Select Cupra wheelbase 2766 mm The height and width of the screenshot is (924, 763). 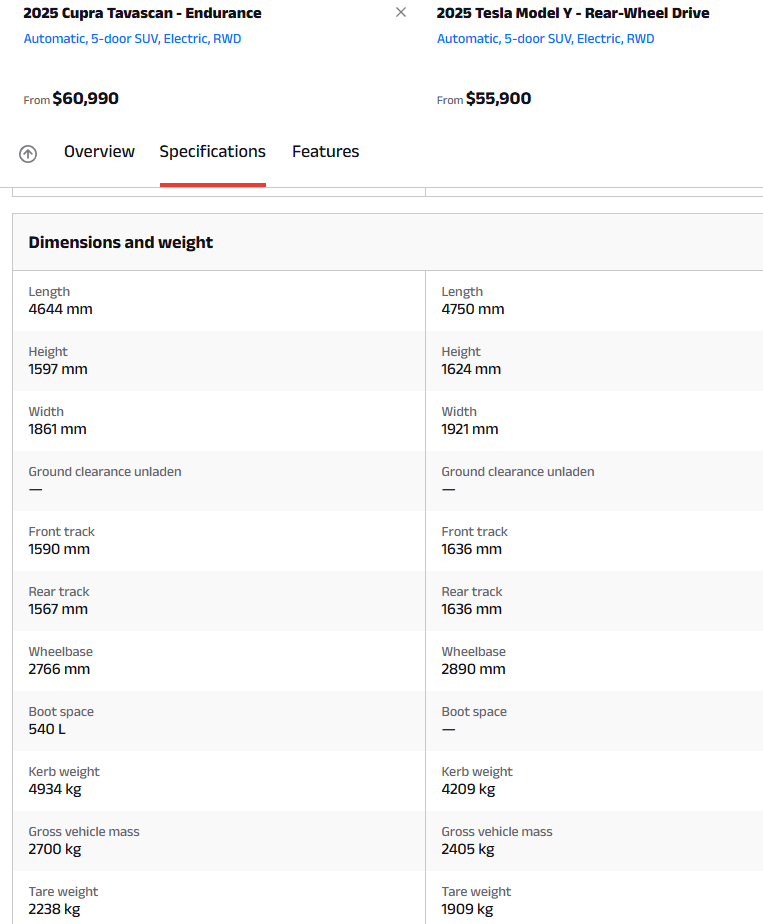[x=59, y=669]
